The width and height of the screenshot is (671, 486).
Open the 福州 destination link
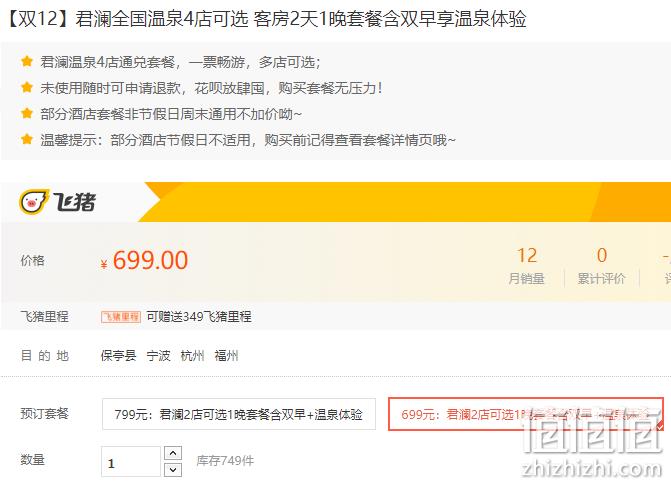coord(226,356)
